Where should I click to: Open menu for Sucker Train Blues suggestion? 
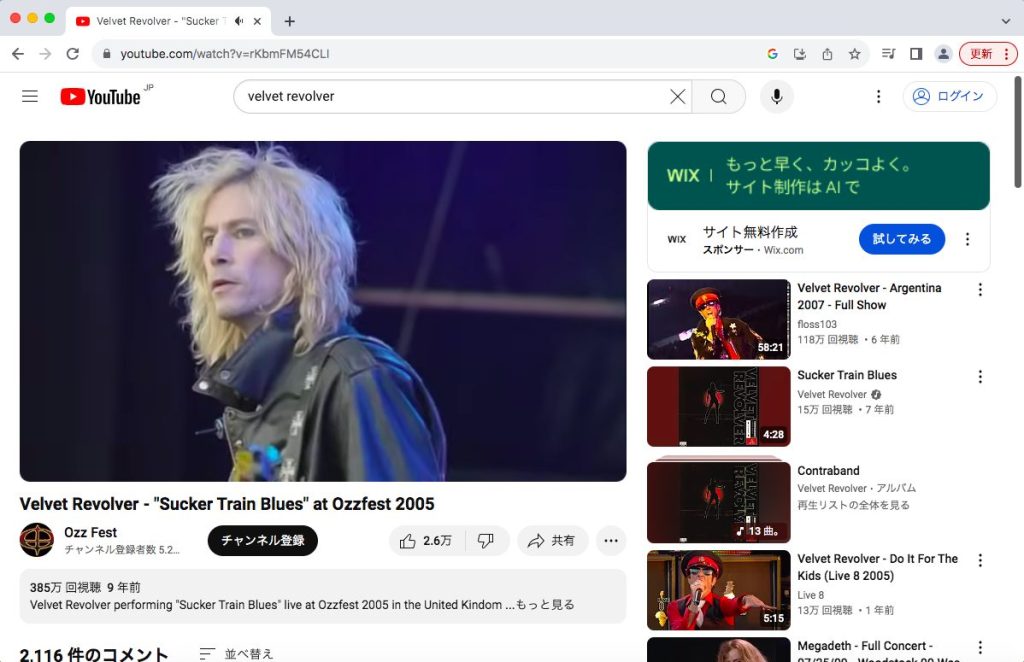pos(980,377)
